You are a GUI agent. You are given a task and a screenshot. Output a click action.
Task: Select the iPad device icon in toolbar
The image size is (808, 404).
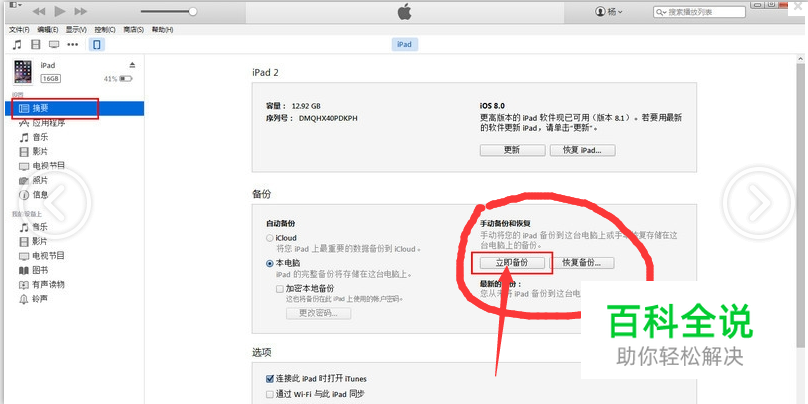coord(96,44)
